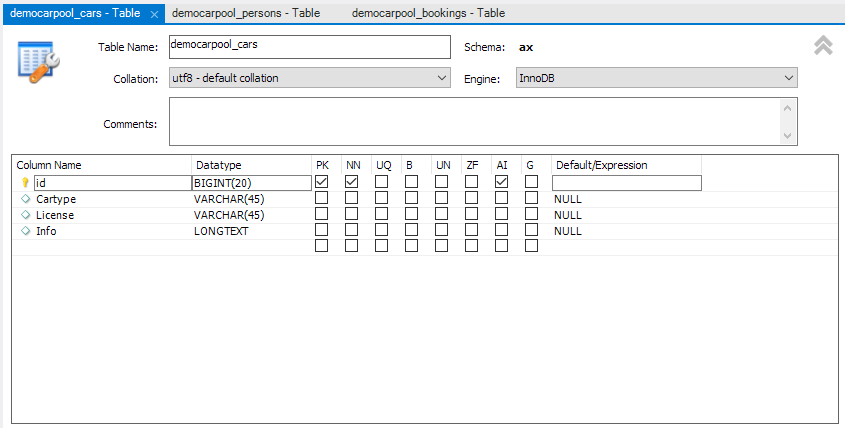Close the democarpool_cars table tab
Image resolution: width=845 pixels, height=428 pixels.
(154, 14)
